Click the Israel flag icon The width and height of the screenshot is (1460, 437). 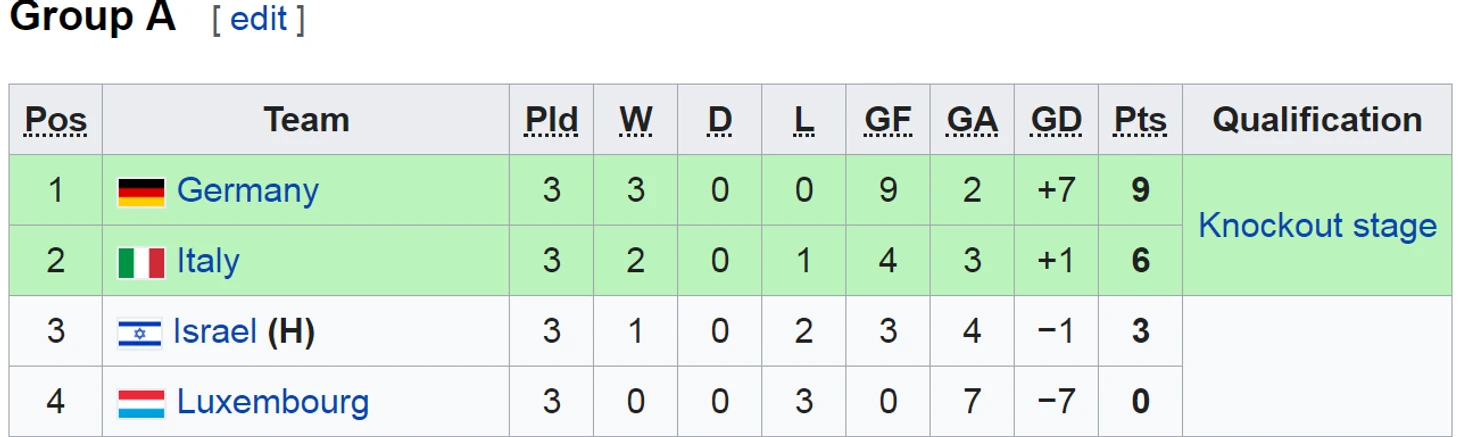tap(139, 333)
